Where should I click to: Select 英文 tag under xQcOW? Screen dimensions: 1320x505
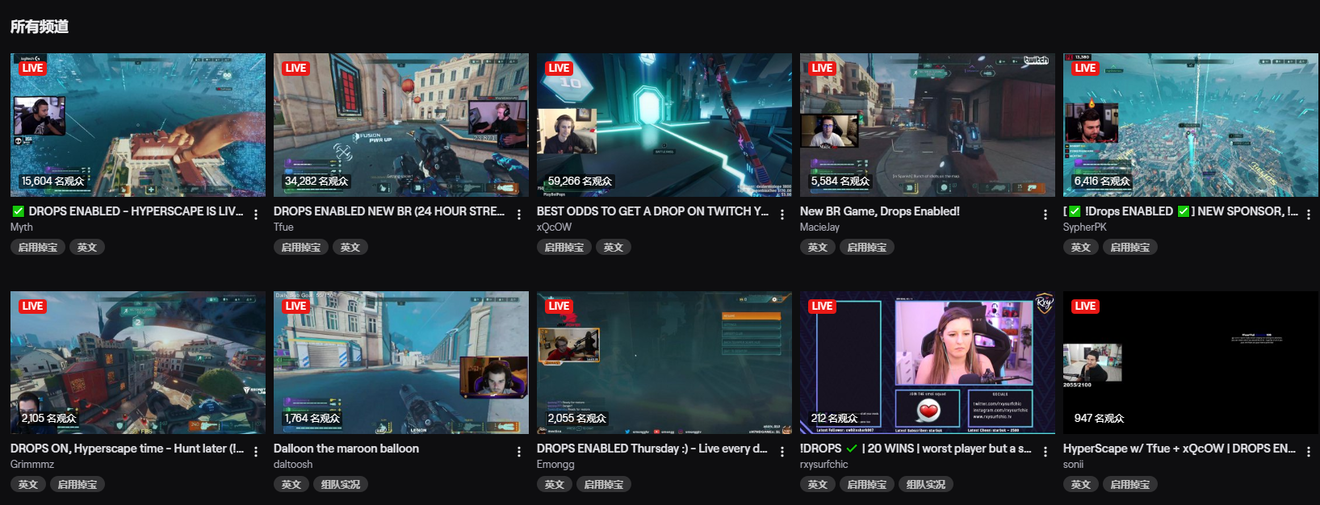613,247
